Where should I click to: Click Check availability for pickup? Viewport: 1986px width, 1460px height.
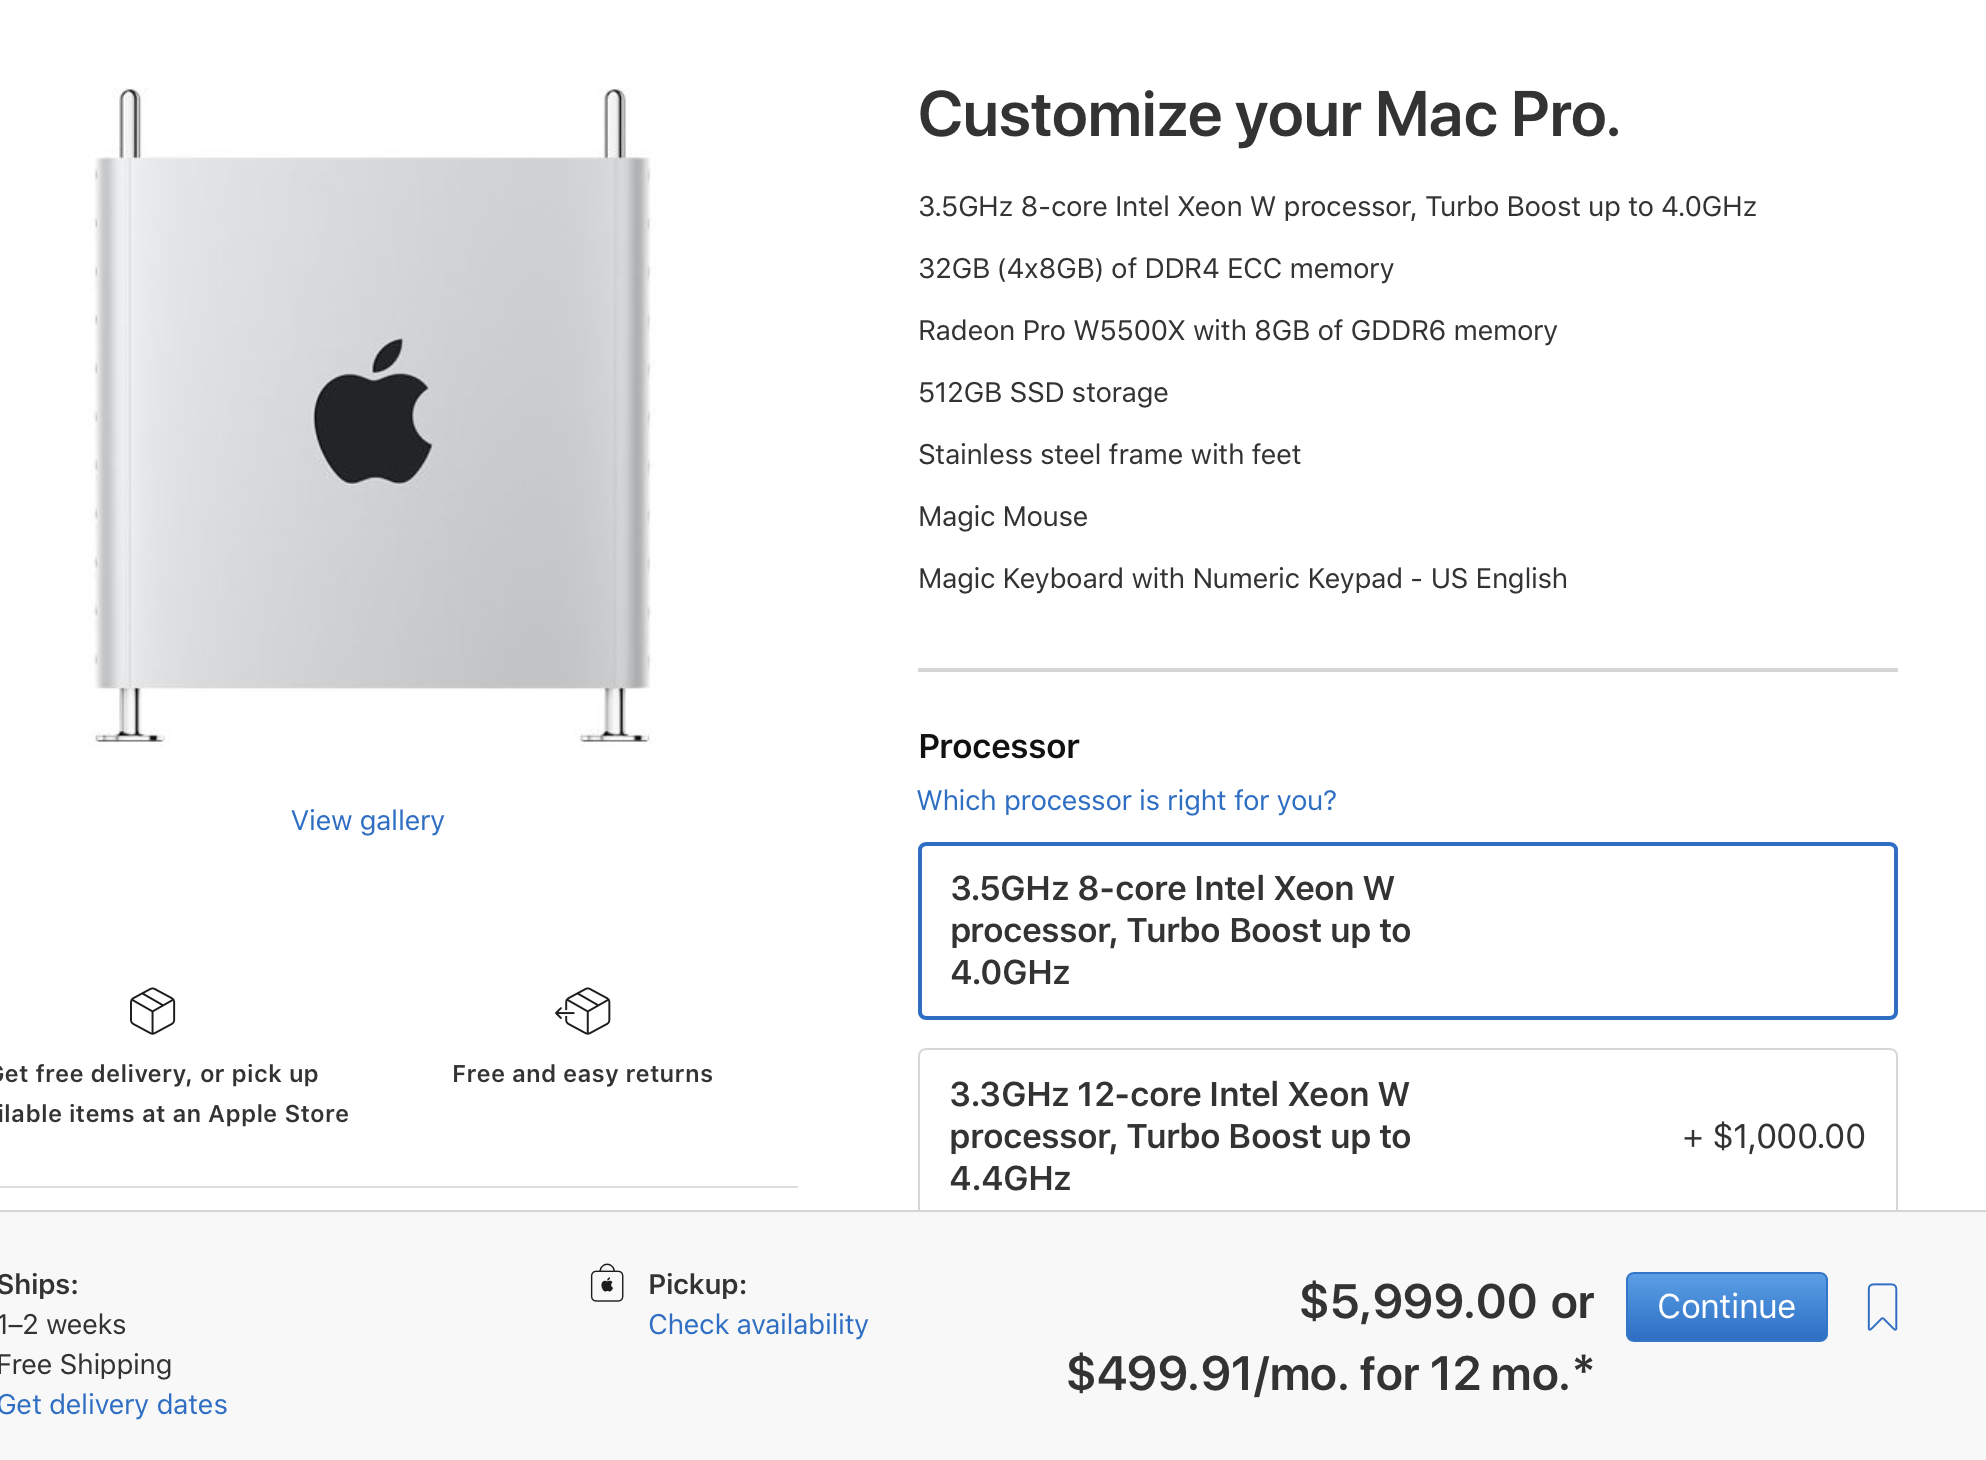pos(758,1324)
